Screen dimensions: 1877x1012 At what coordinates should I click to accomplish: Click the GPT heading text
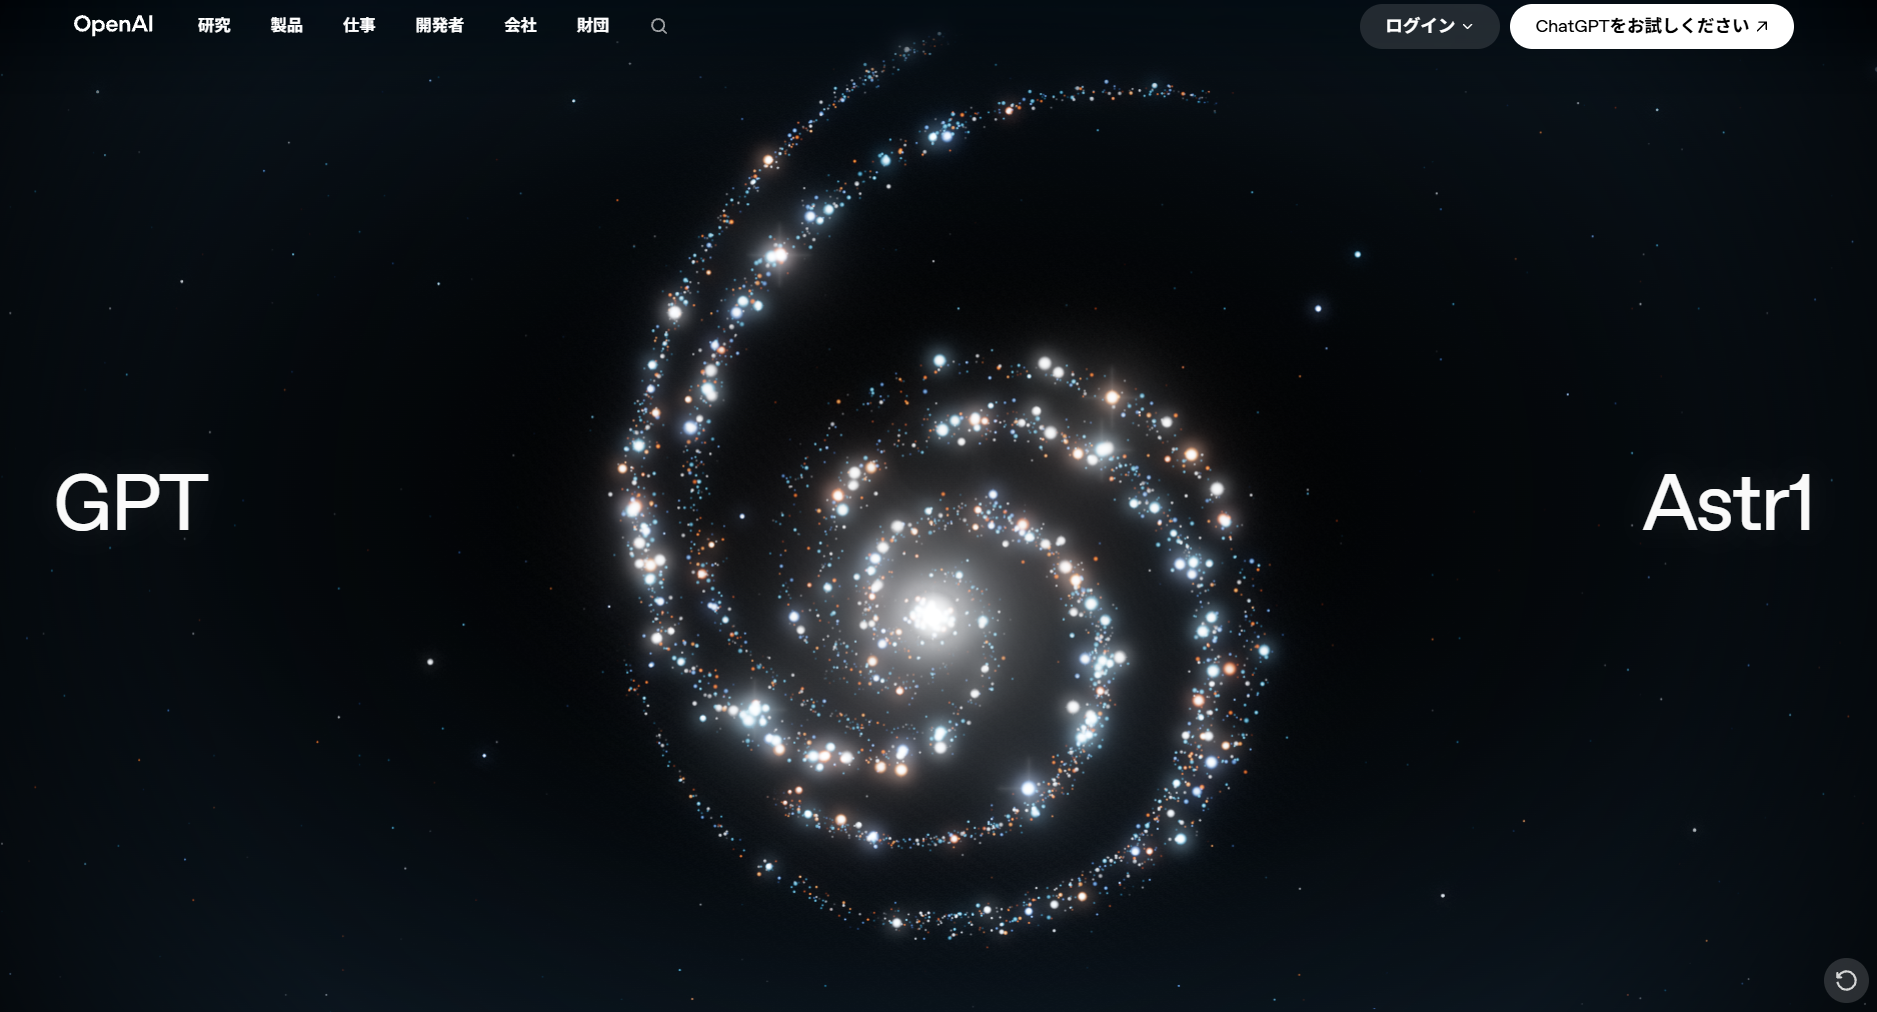pos(131,503)
